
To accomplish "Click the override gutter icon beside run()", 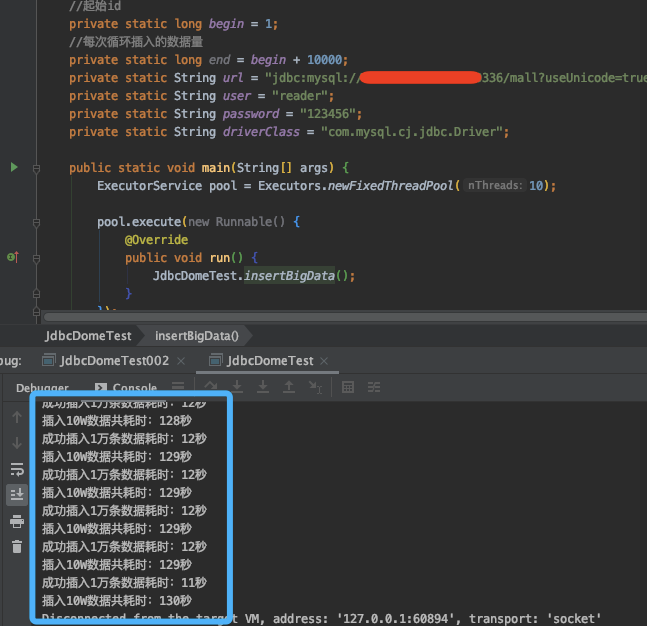I will tap(12, 258).
